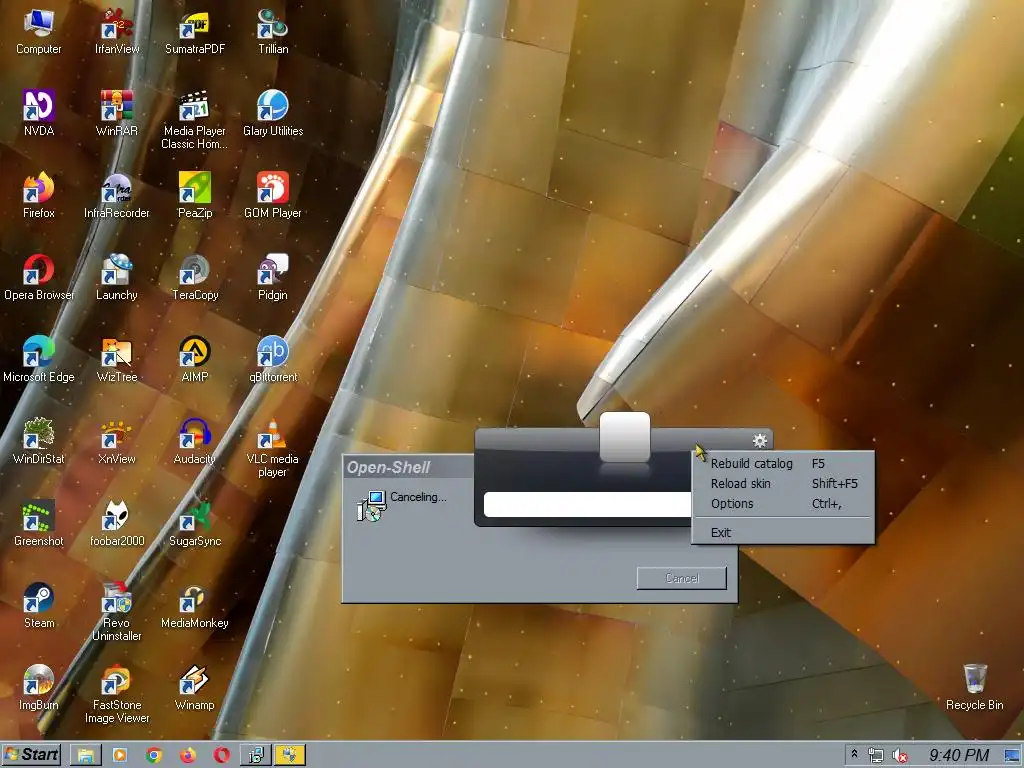Select the Pidgin desktop icon
Viewport: 1024px width, 768px height.
pyautogui.click(x=273, y=278)
